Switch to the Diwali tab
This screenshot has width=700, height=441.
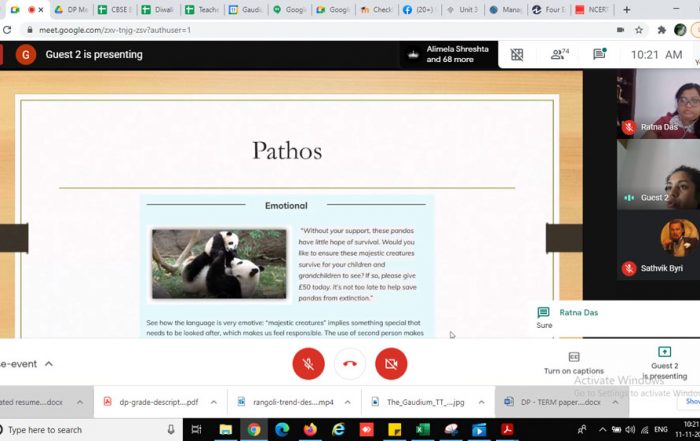pyautogui.click(x=159, y=9)
